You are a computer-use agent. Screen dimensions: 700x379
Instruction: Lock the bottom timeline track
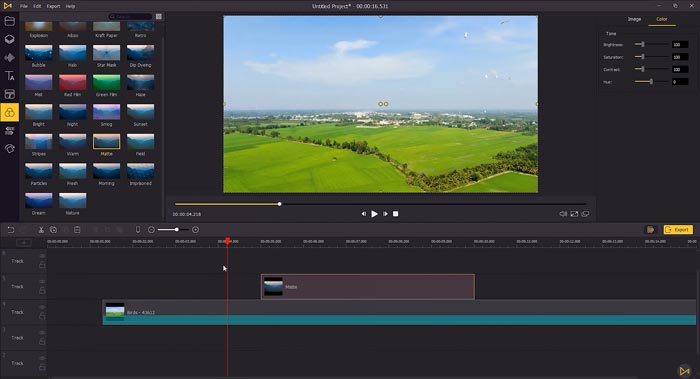coord(42,367)
